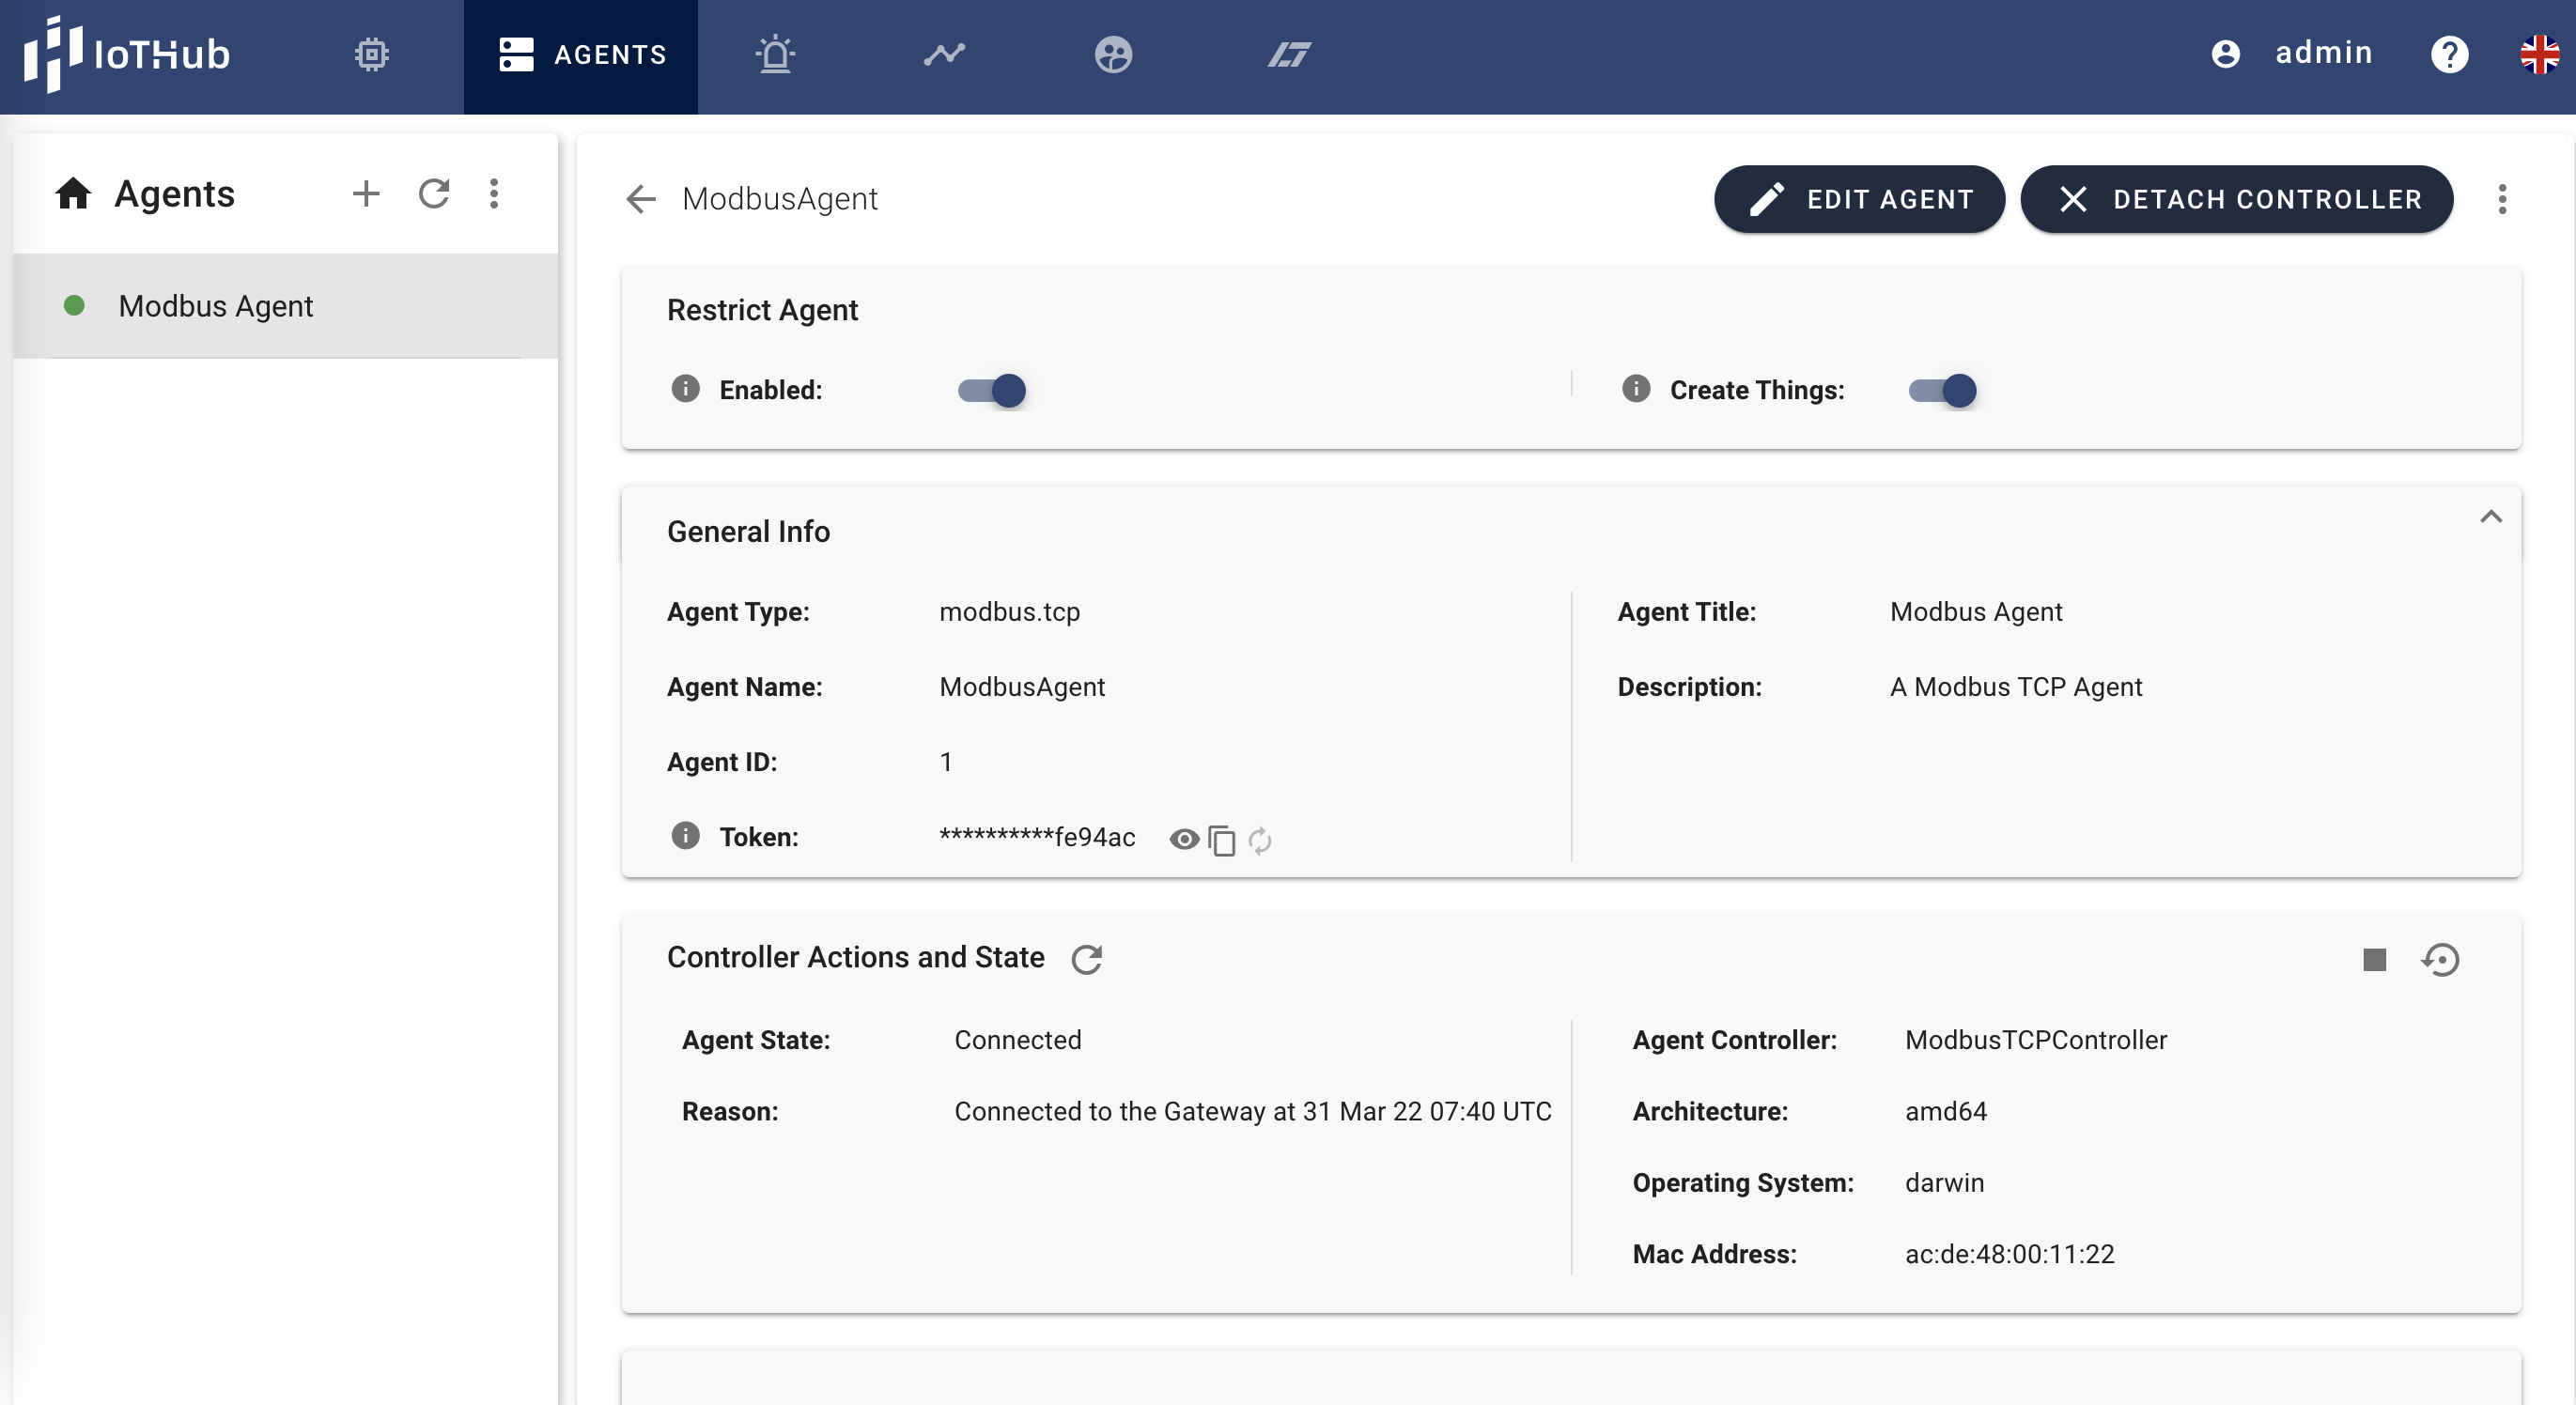The image size is (2576, 1405).
Task: Select the AGENTS navigation tab
Action: 581,55
